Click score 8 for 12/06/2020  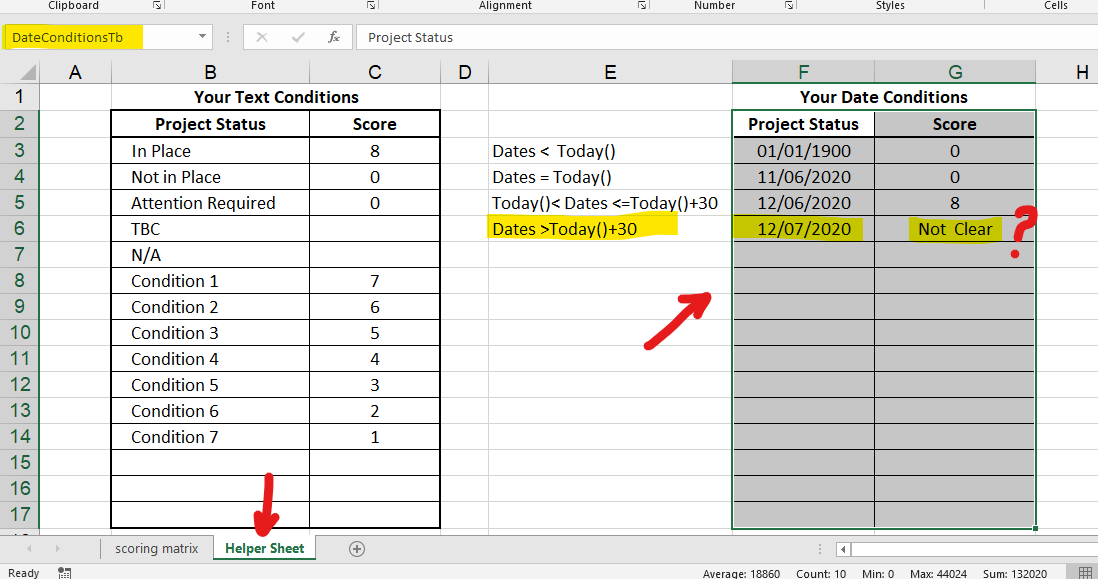pos(955,203)
